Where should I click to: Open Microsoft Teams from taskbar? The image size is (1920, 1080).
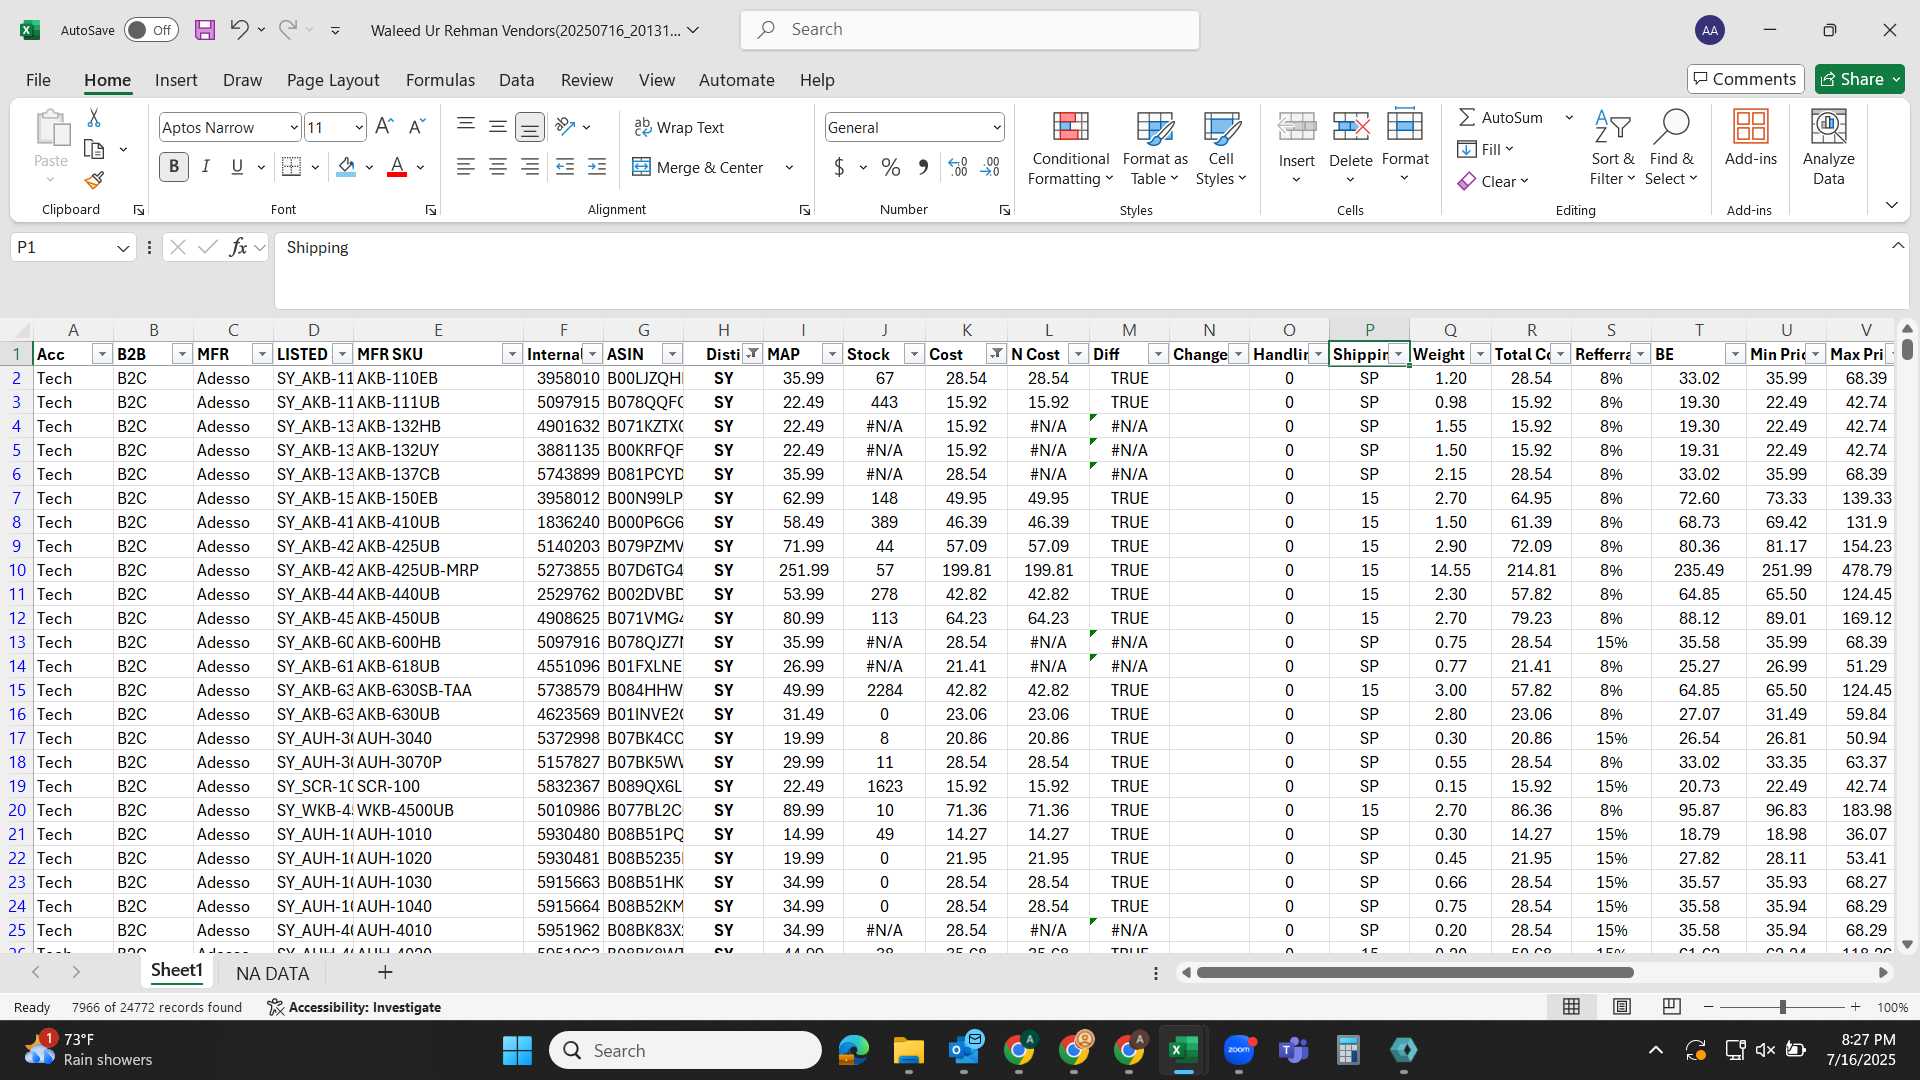[1294, 1050]
